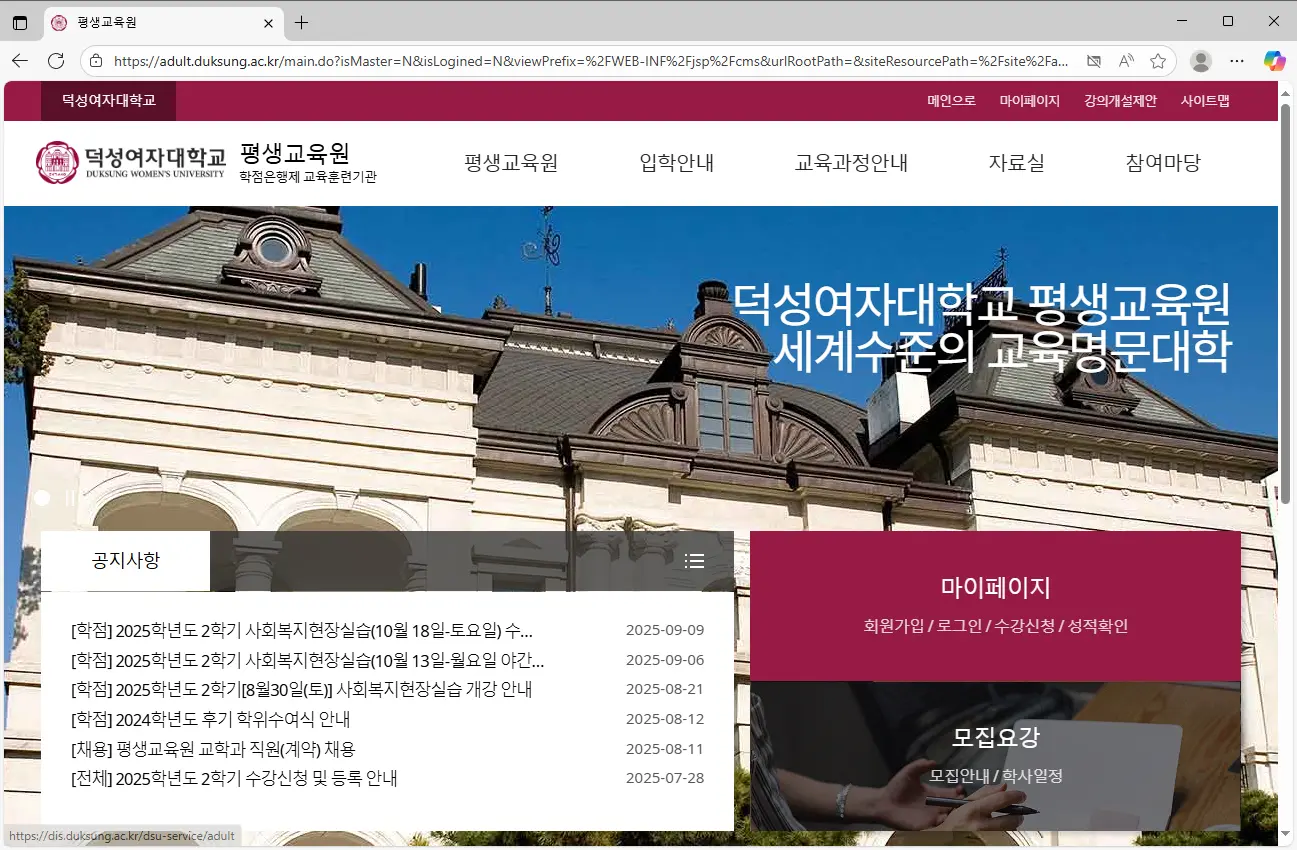Open Copilot sidebar icon

1274,61
